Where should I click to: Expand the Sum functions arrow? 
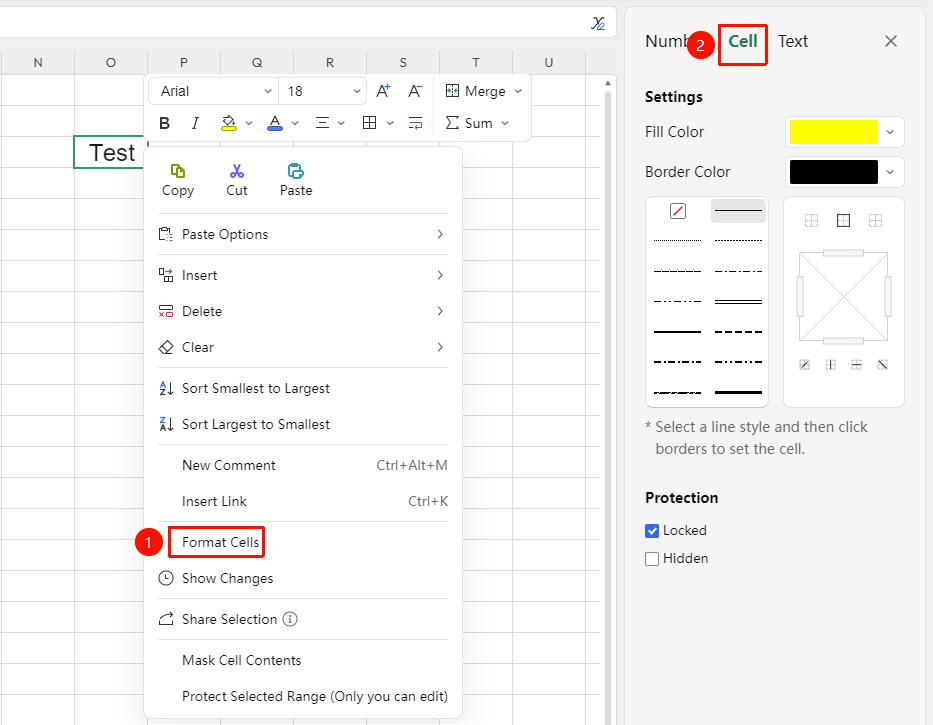coord(505,123)
